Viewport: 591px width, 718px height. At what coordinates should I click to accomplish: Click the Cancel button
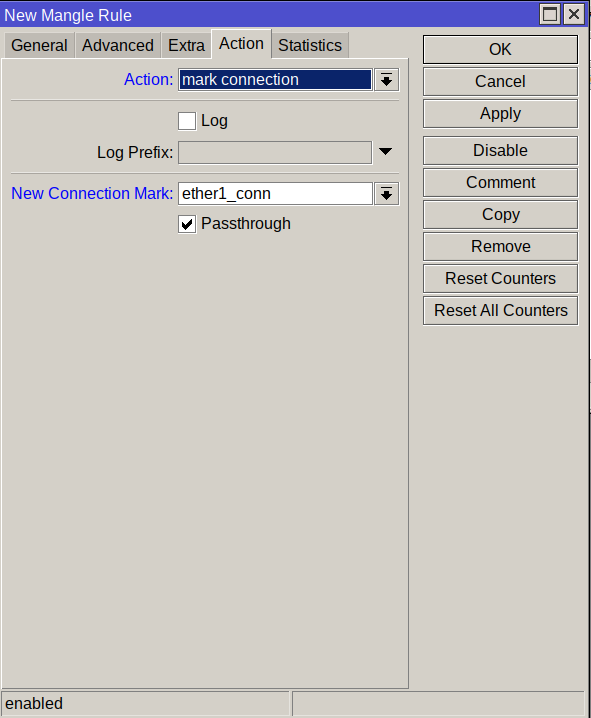[x=500, y=82]
